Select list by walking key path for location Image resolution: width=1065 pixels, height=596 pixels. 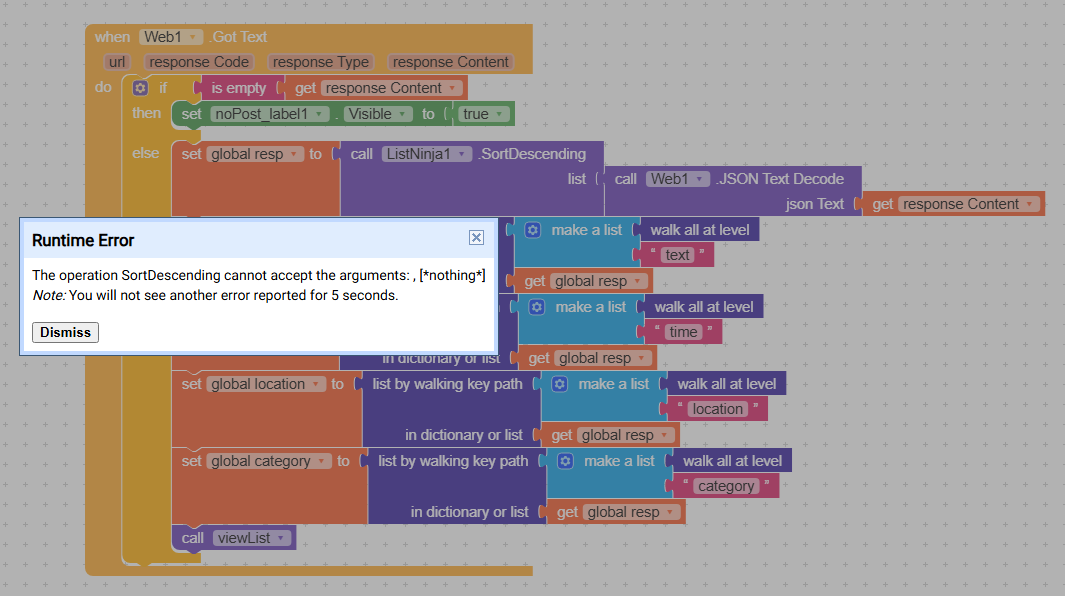click(x=447, y=384)
